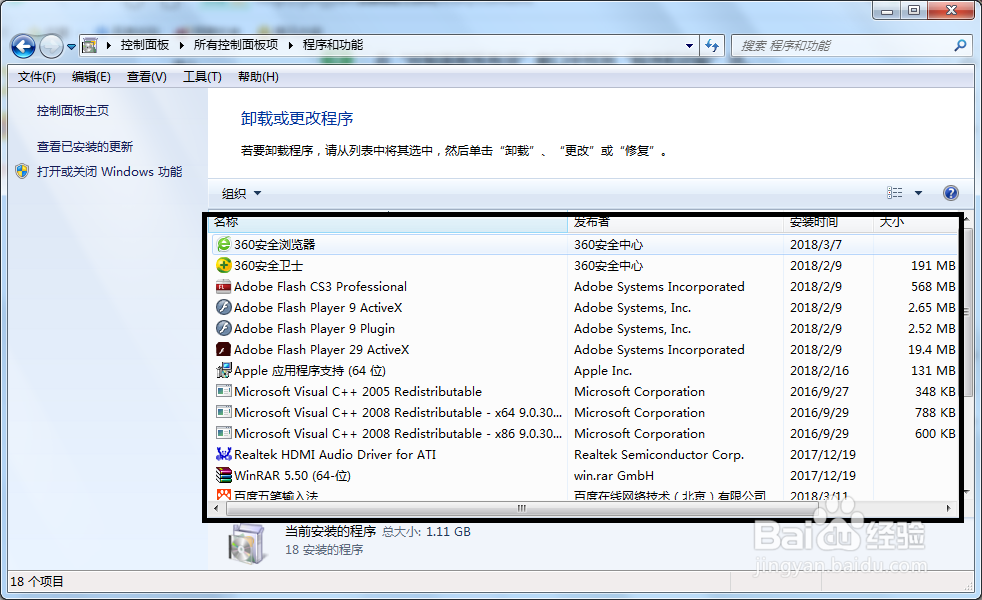Click the 2017/12/19 date for WinRAR
The image size is (982, 600).
(823, 475)
